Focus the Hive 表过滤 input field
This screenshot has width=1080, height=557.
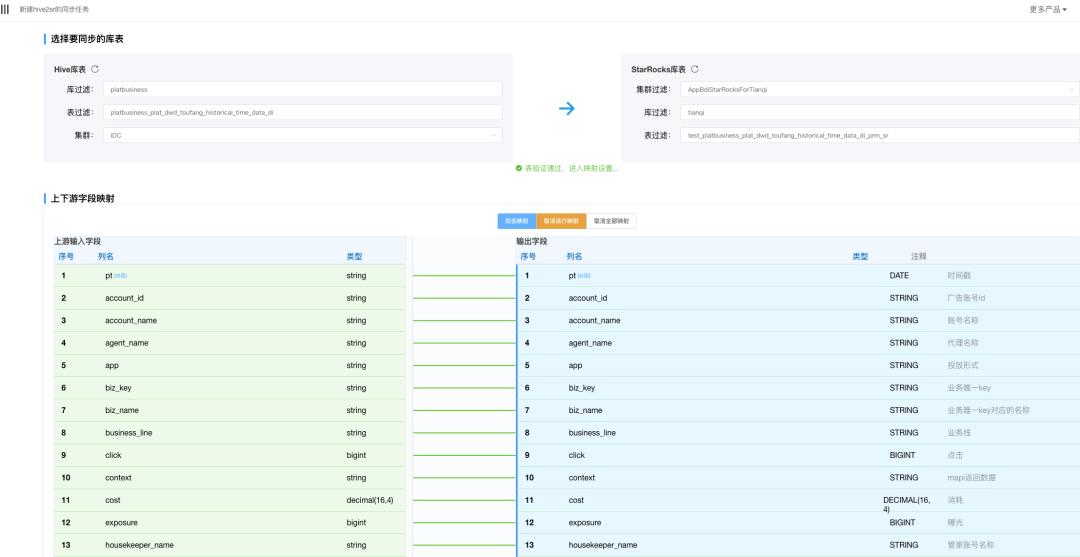pos(302,112)
